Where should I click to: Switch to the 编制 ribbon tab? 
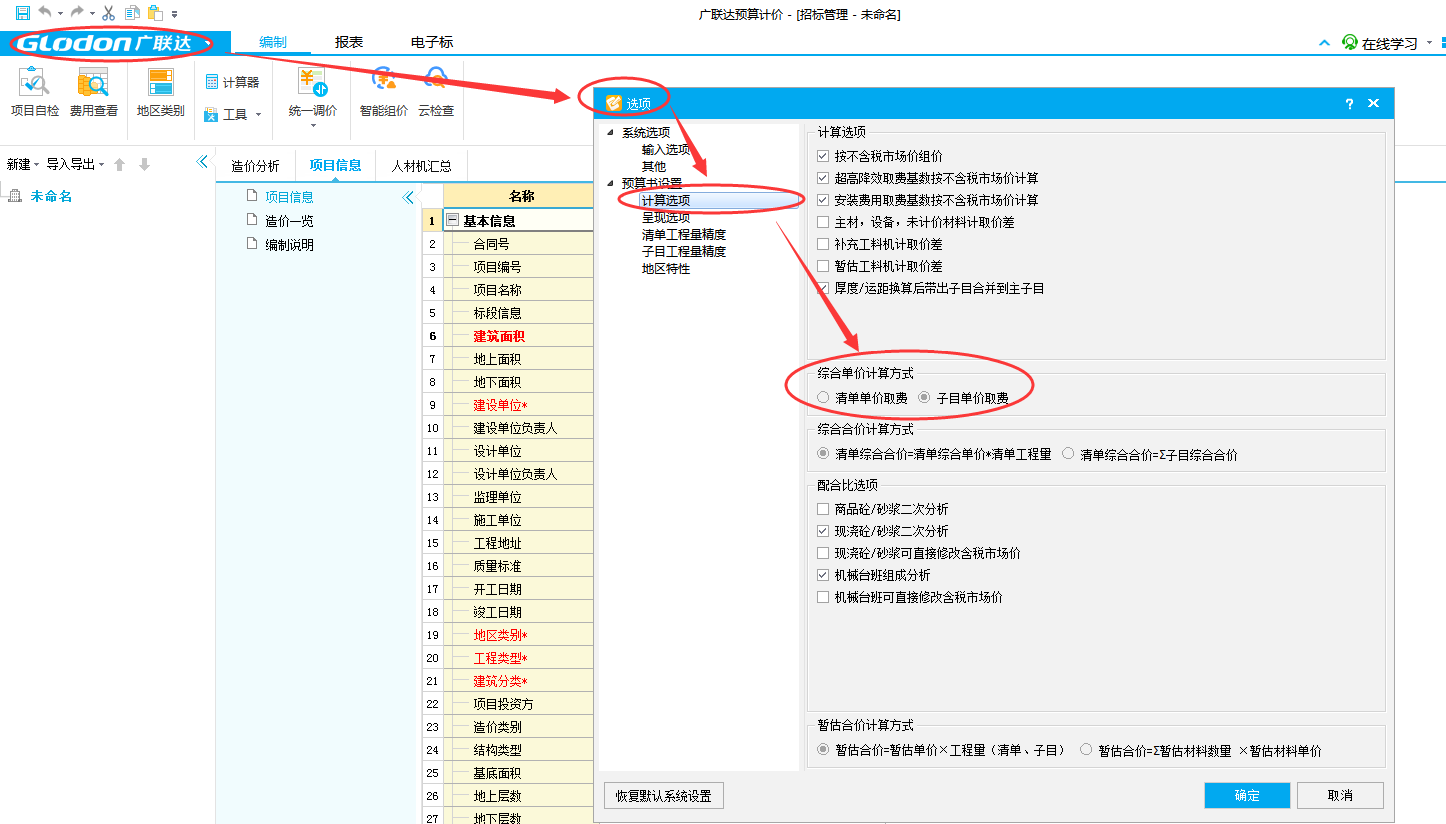(272, 42)
